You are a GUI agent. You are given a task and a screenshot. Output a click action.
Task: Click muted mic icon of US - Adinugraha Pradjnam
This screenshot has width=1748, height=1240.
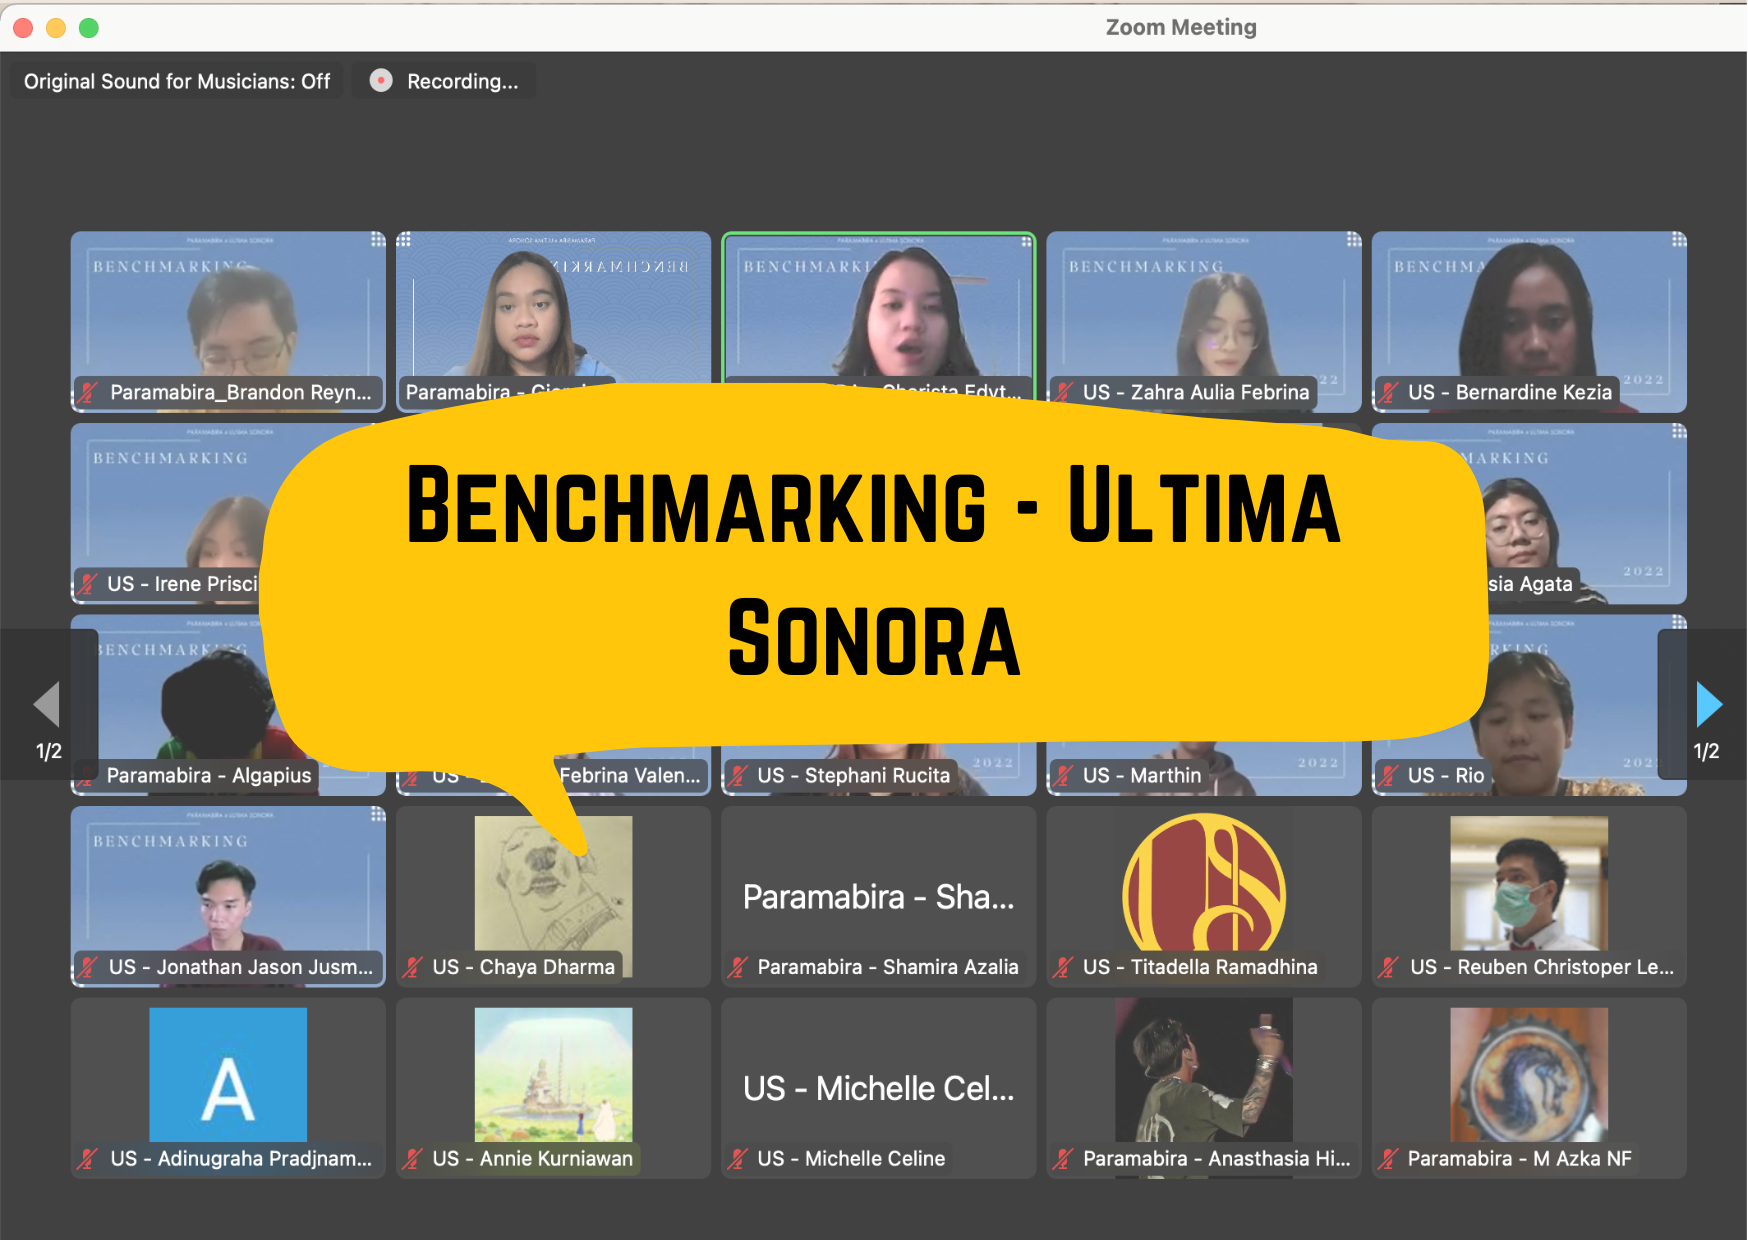pos(88,1159)
